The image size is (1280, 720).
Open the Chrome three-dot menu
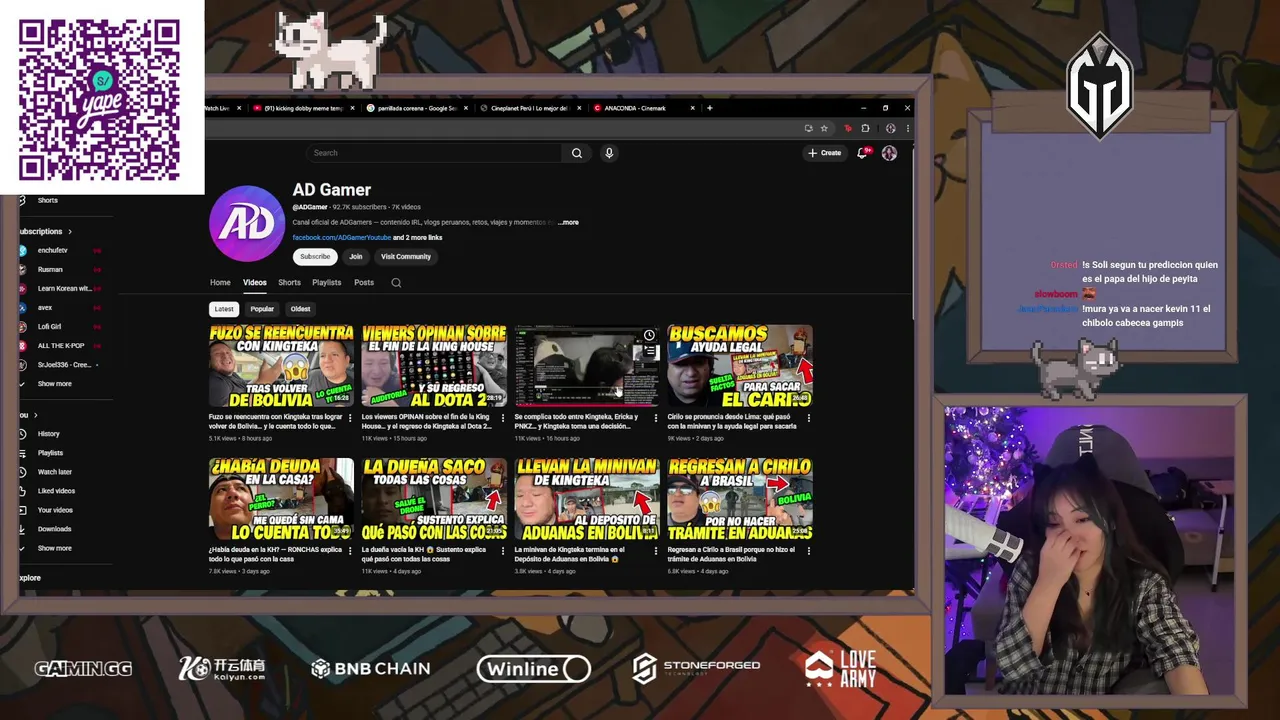click(x=907, y=128)
